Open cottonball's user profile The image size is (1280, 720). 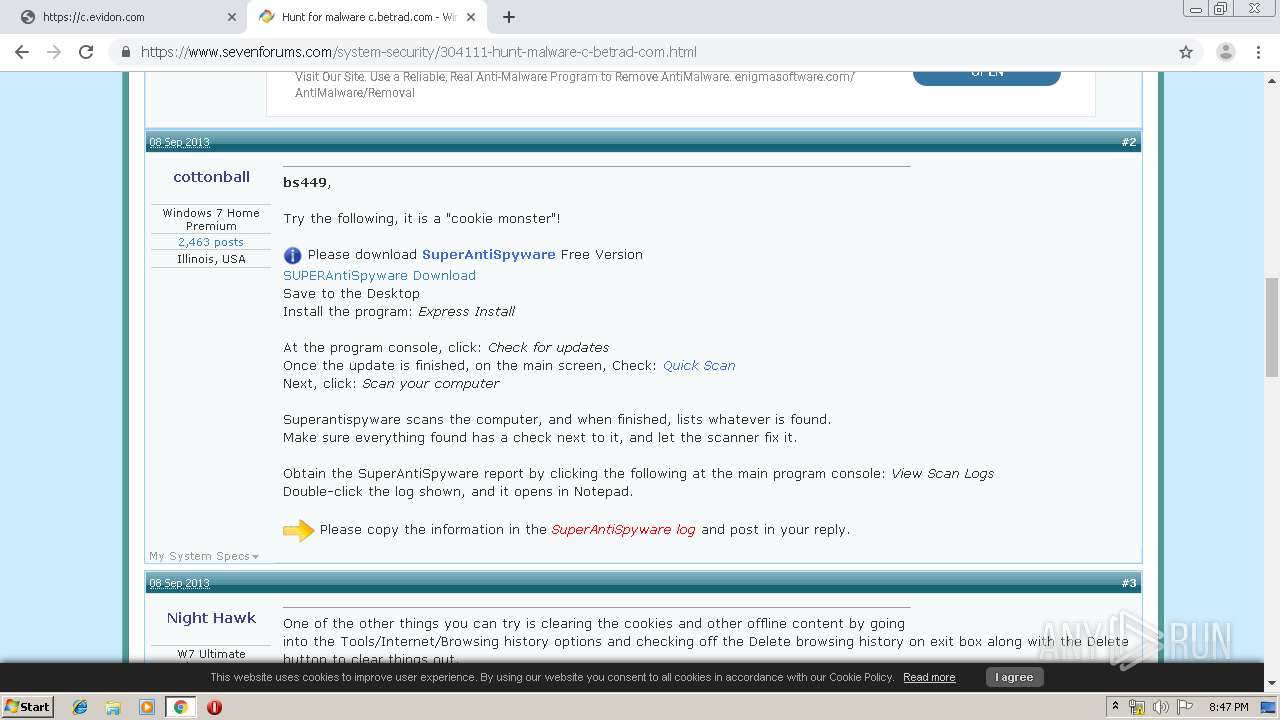(211, 177)
